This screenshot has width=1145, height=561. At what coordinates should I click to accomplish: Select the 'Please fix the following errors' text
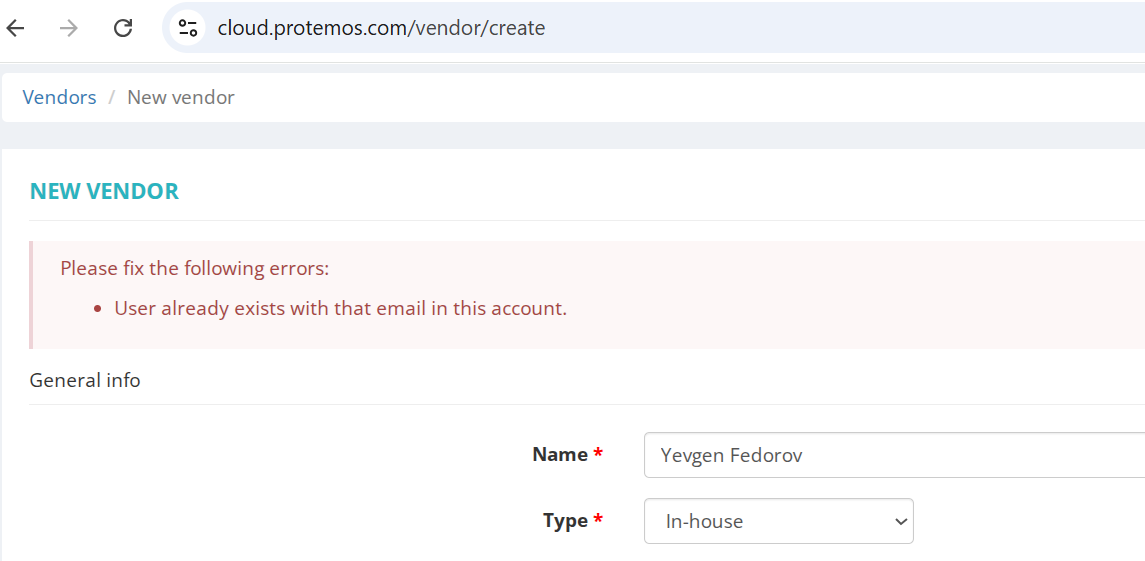194,268
